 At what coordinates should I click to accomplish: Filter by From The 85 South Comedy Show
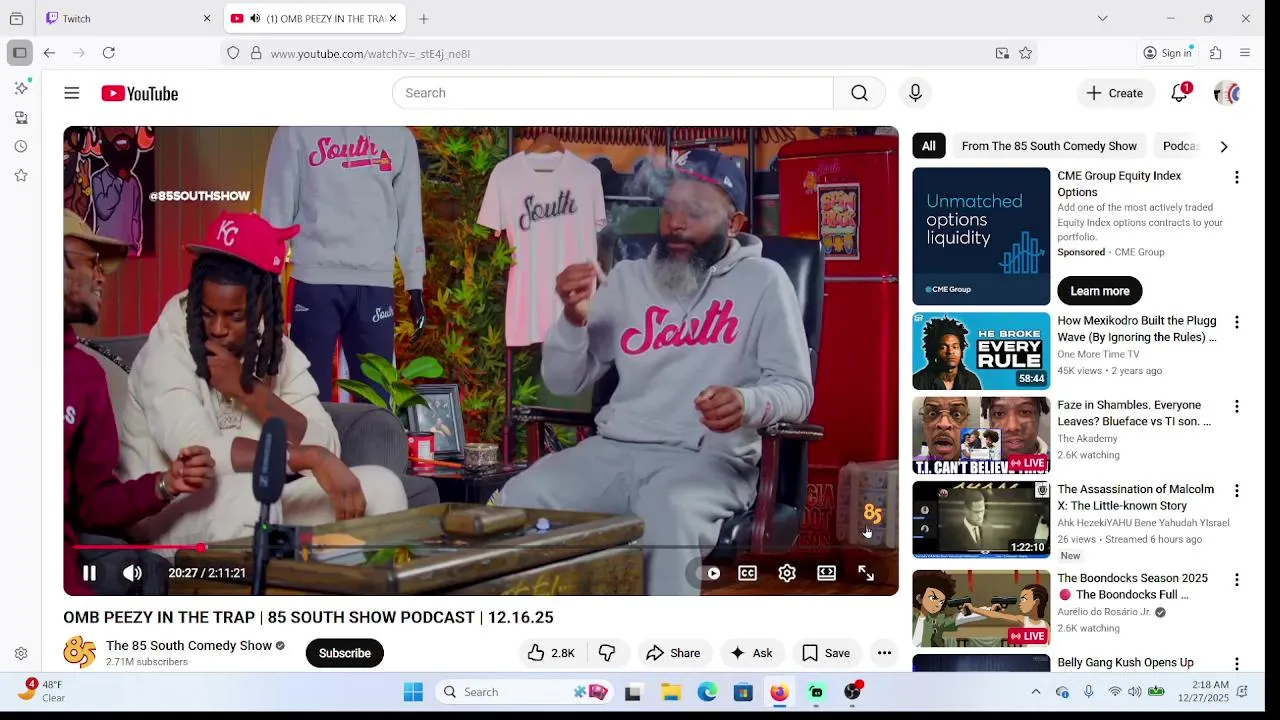pos(1049,146)
